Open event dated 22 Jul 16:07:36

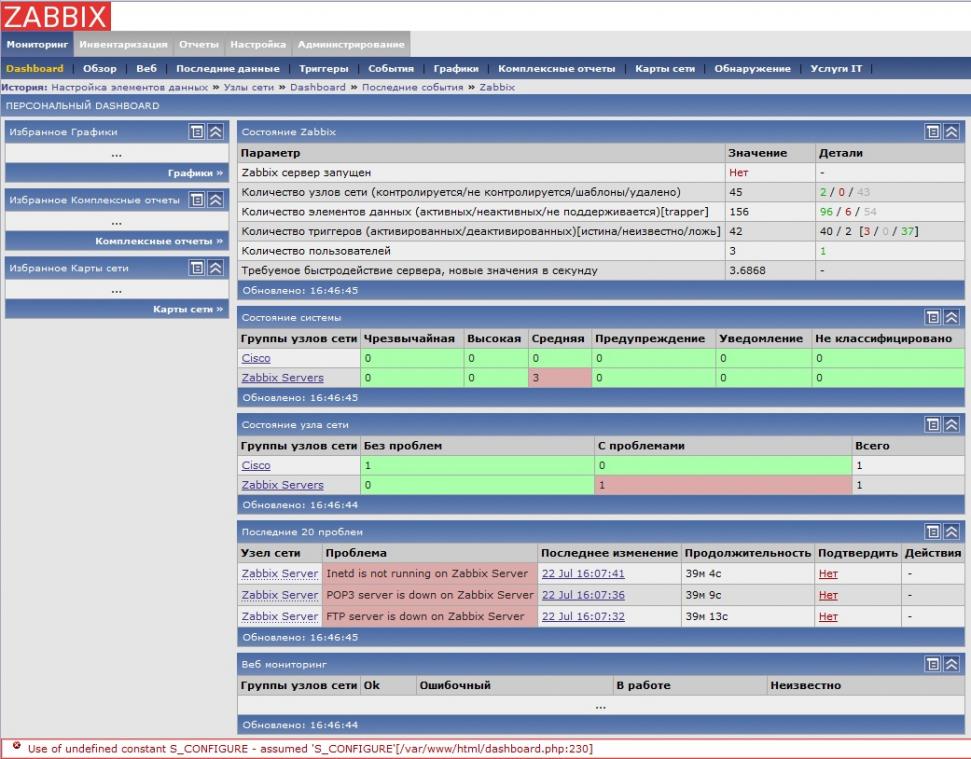coord(583,595)
